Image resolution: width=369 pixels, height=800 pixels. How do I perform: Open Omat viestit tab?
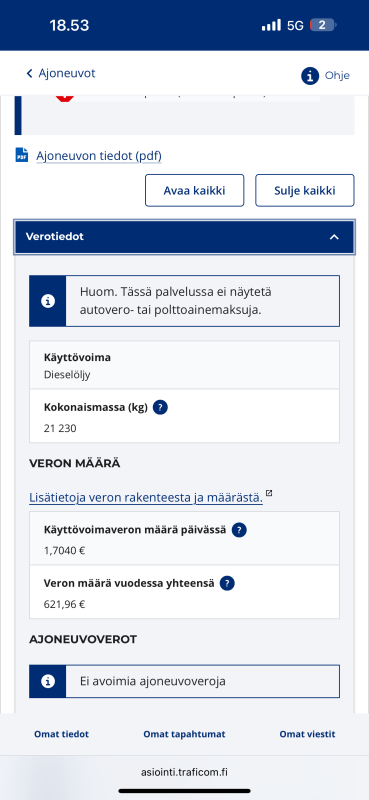coord(307,734)
